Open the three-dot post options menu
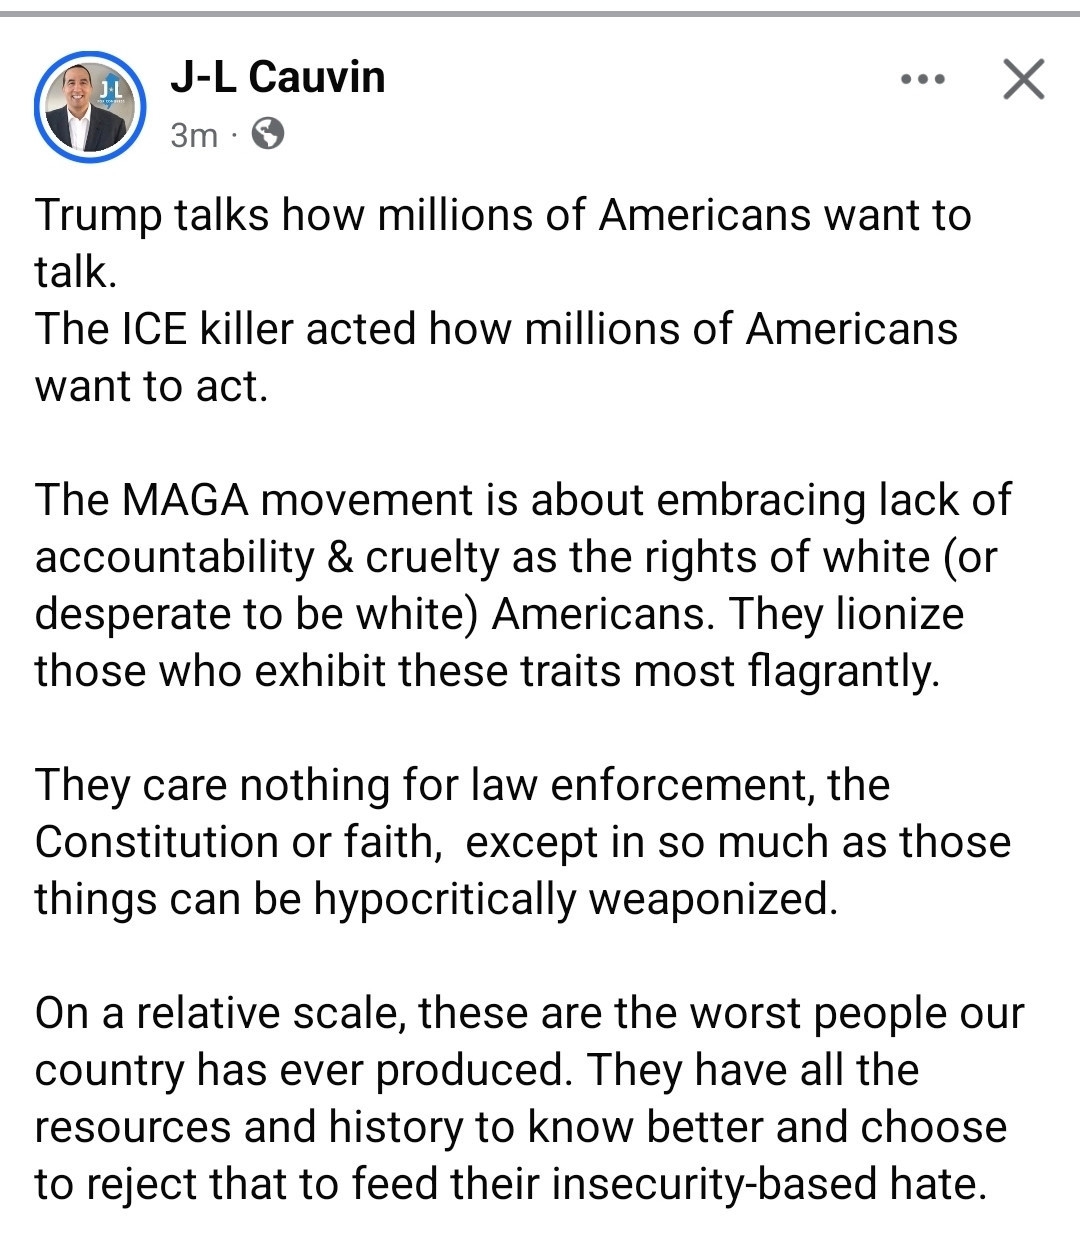The height and width of the screenshot is (1240, 1080). 922,79
